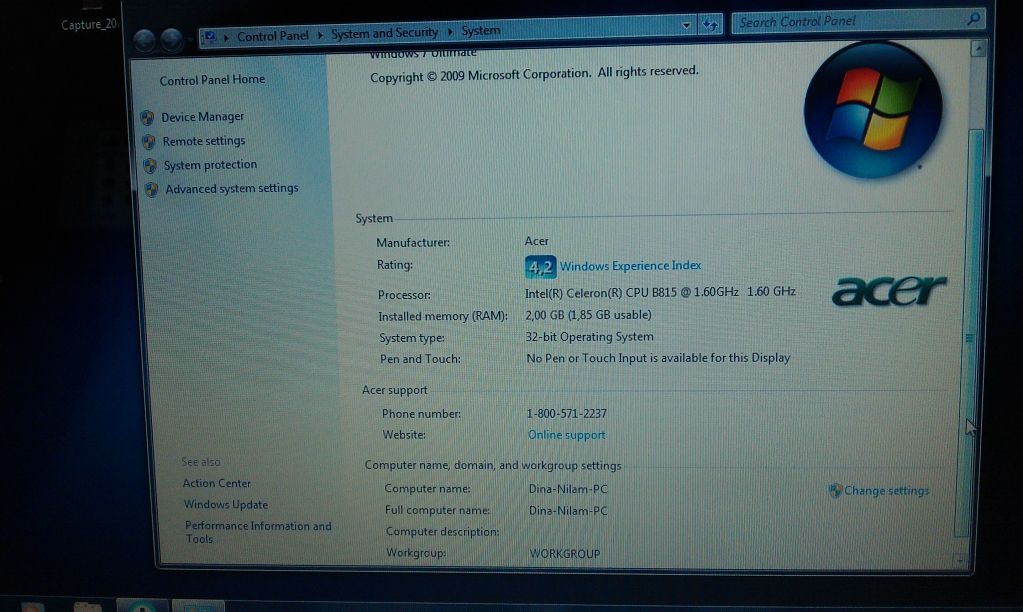Click the No Pen or Touch Input text
Viewport: 1023px width, 612px height.
[658, 358]
